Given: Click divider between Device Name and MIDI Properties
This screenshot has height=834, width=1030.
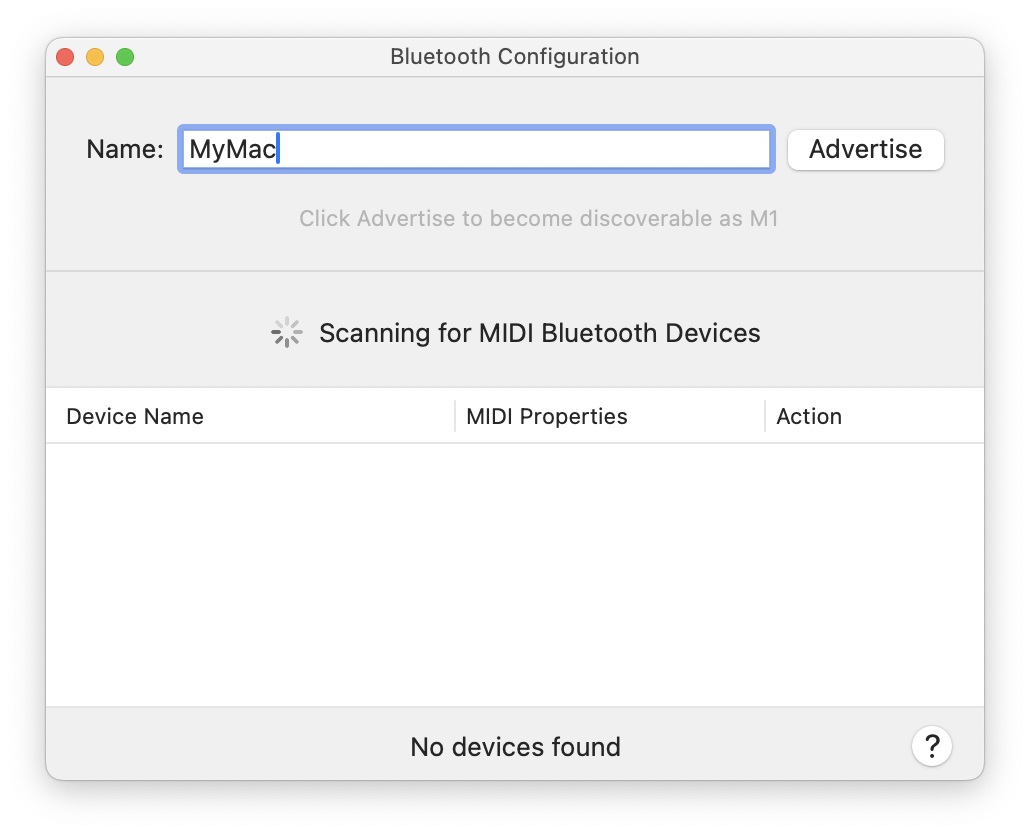Looking at the screenshot, I should point(455,416).
